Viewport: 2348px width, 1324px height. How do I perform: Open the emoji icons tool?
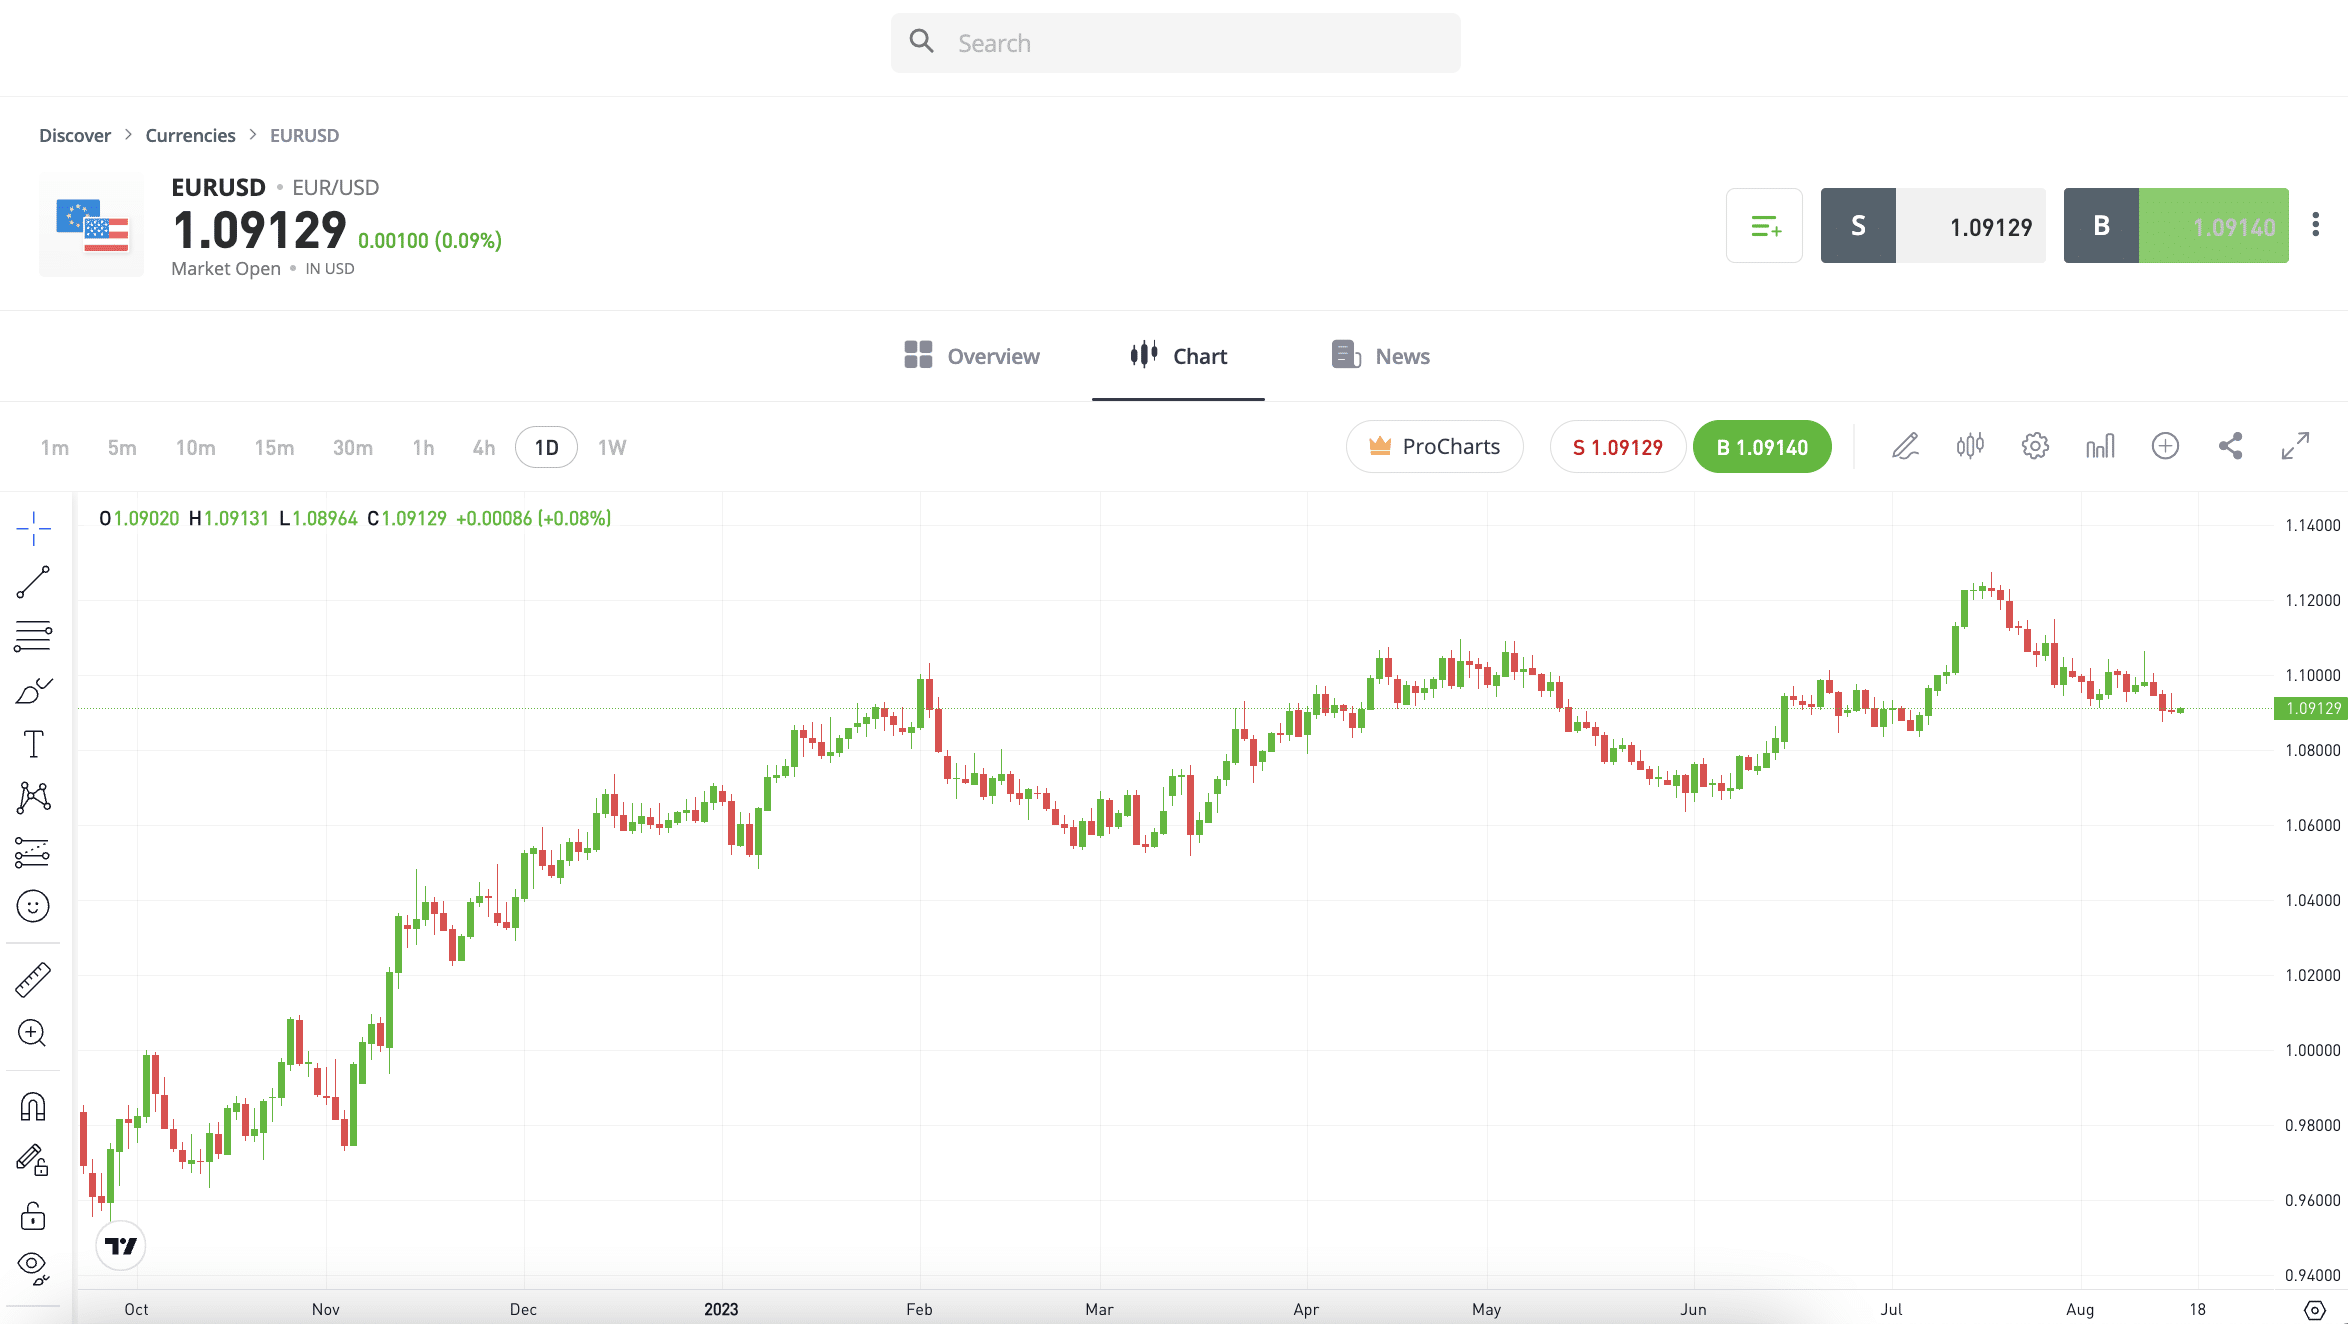pos(33,906)
